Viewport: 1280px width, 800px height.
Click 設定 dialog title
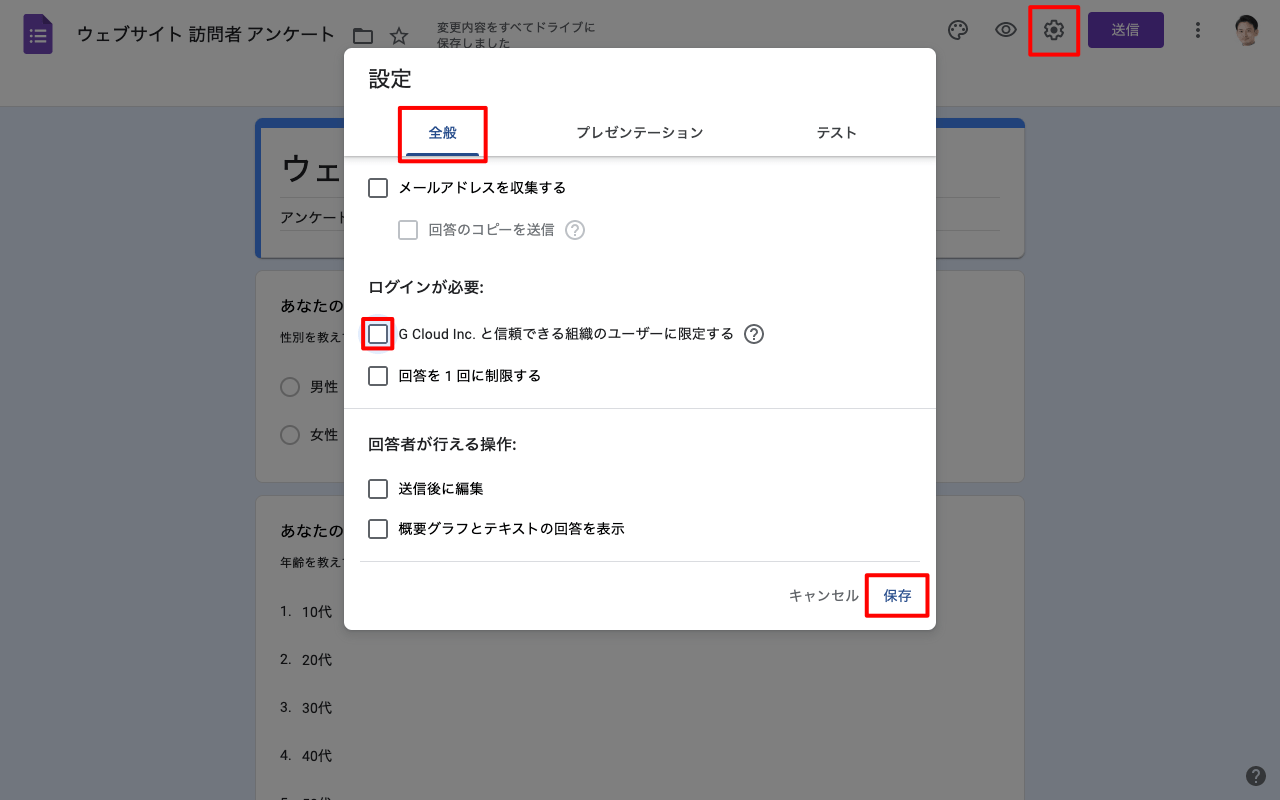390,79
